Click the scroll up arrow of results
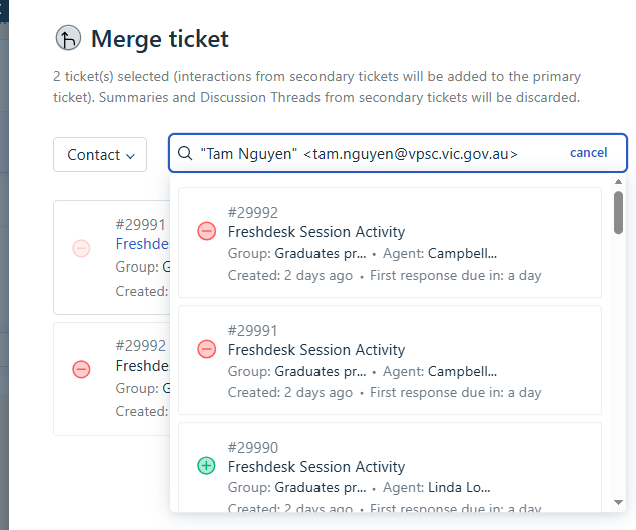 pos(618,182)
